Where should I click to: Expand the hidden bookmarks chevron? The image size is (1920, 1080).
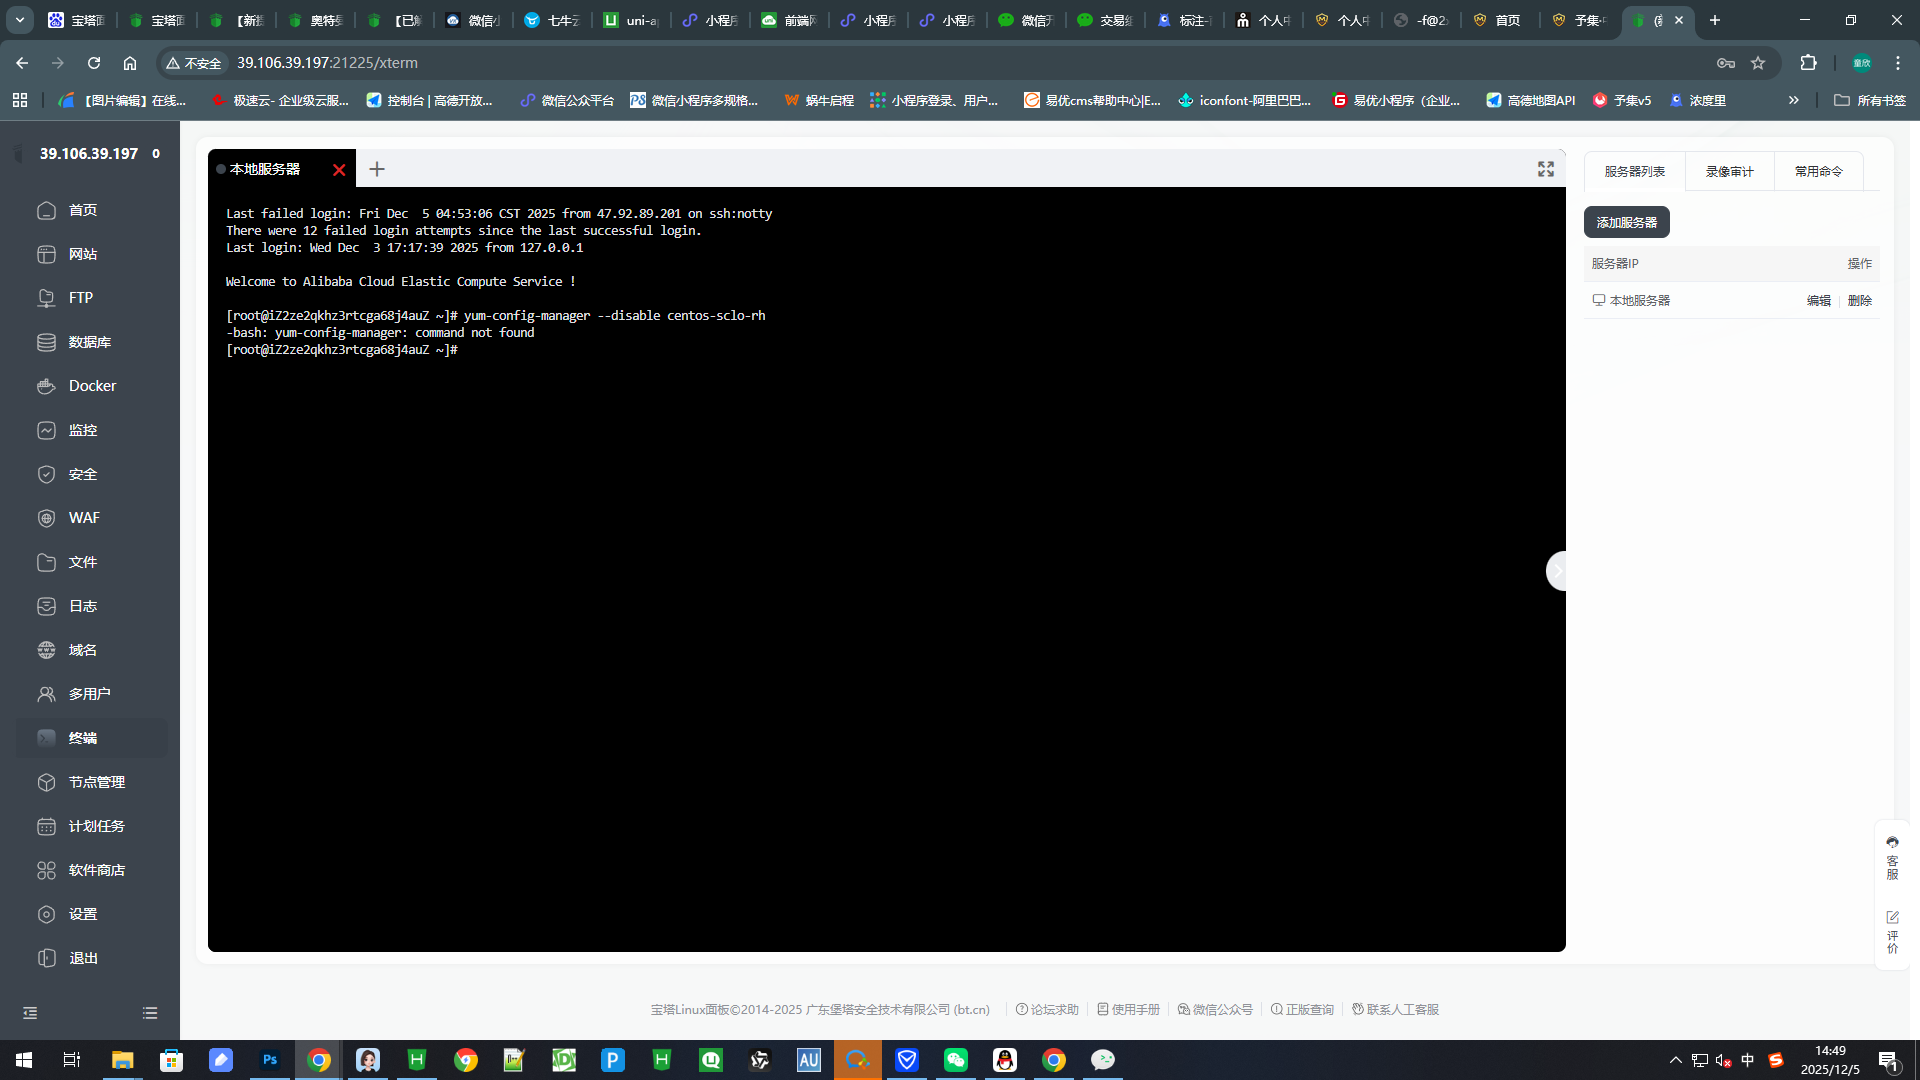pyautogui.click(x=1794, y=100)
